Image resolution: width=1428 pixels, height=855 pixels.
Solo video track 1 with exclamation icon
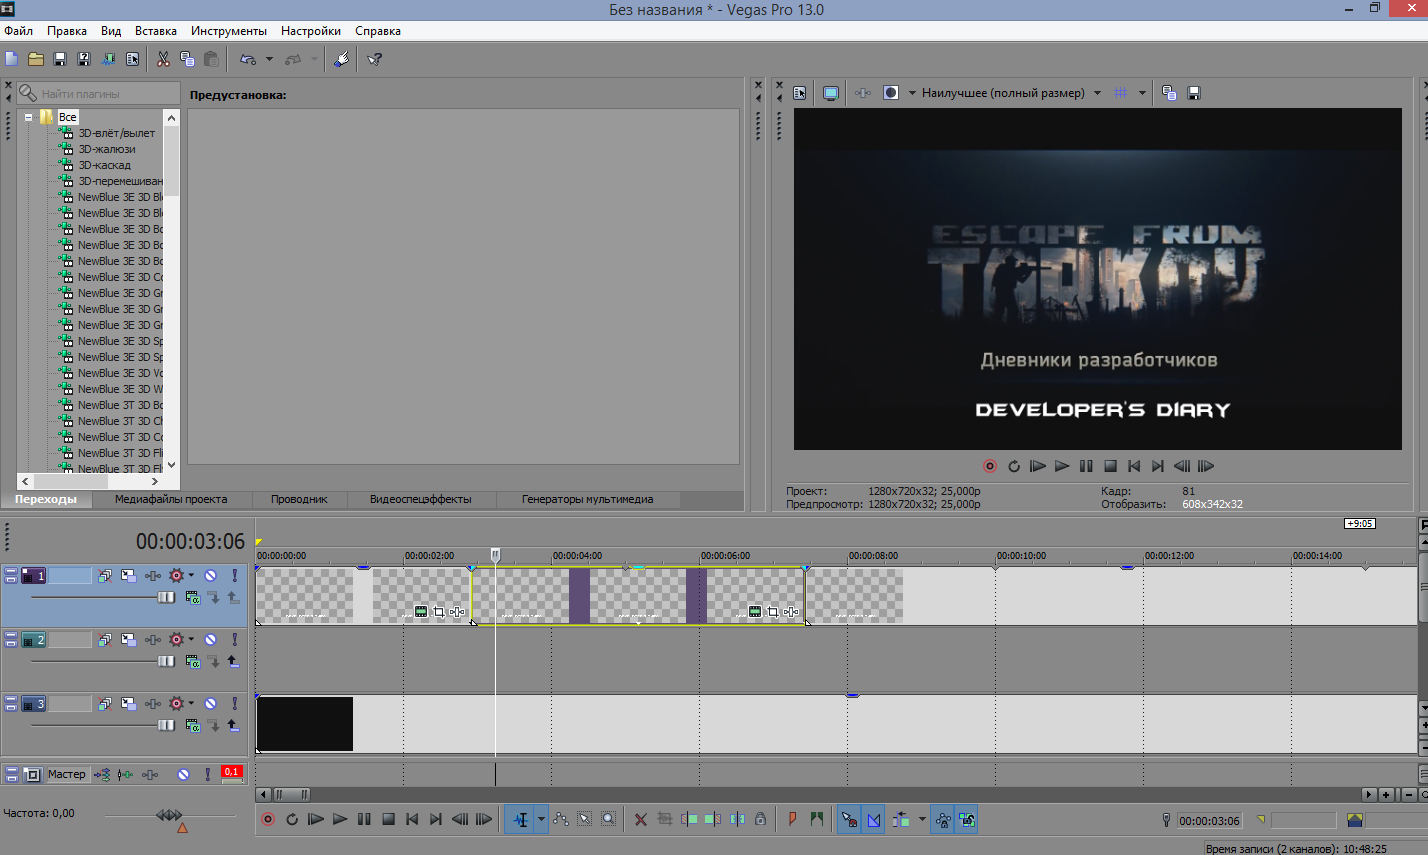point(234,575)
